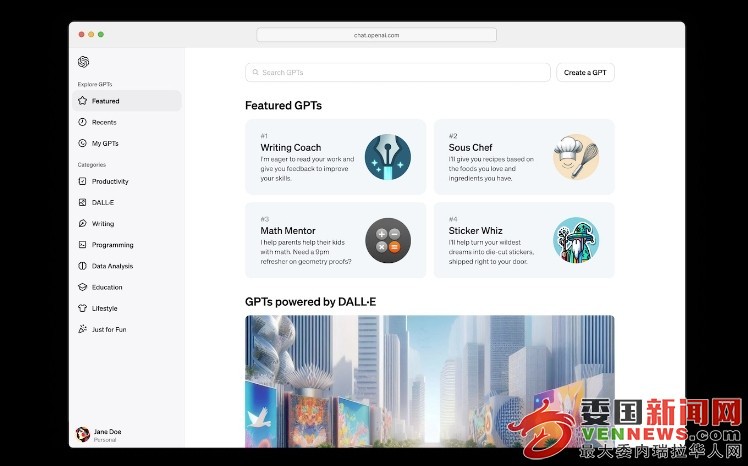This screenshot has width=748, height=466.
Task: Select the DALL·E category label
Action: point(103,202)
